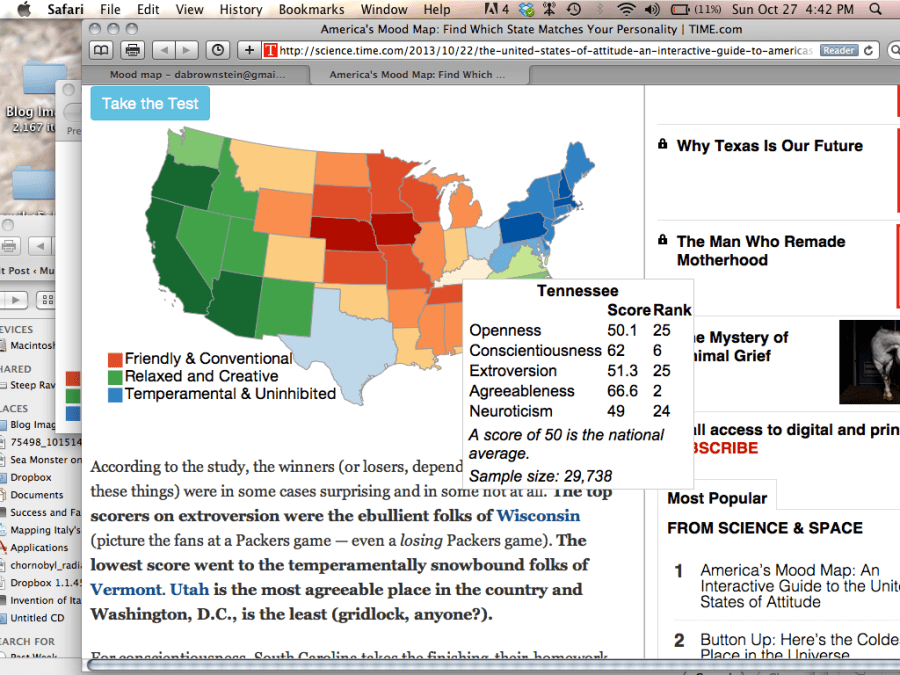Click the plus add bookmark button
Viewport: 900px width, 675px height.
click(249, 50)
